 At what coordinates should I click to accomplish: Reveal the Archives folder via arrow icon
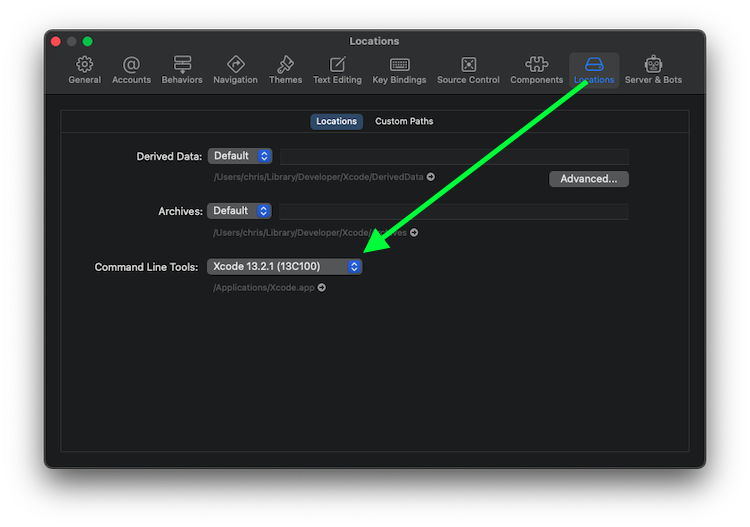tap(414, 232)
